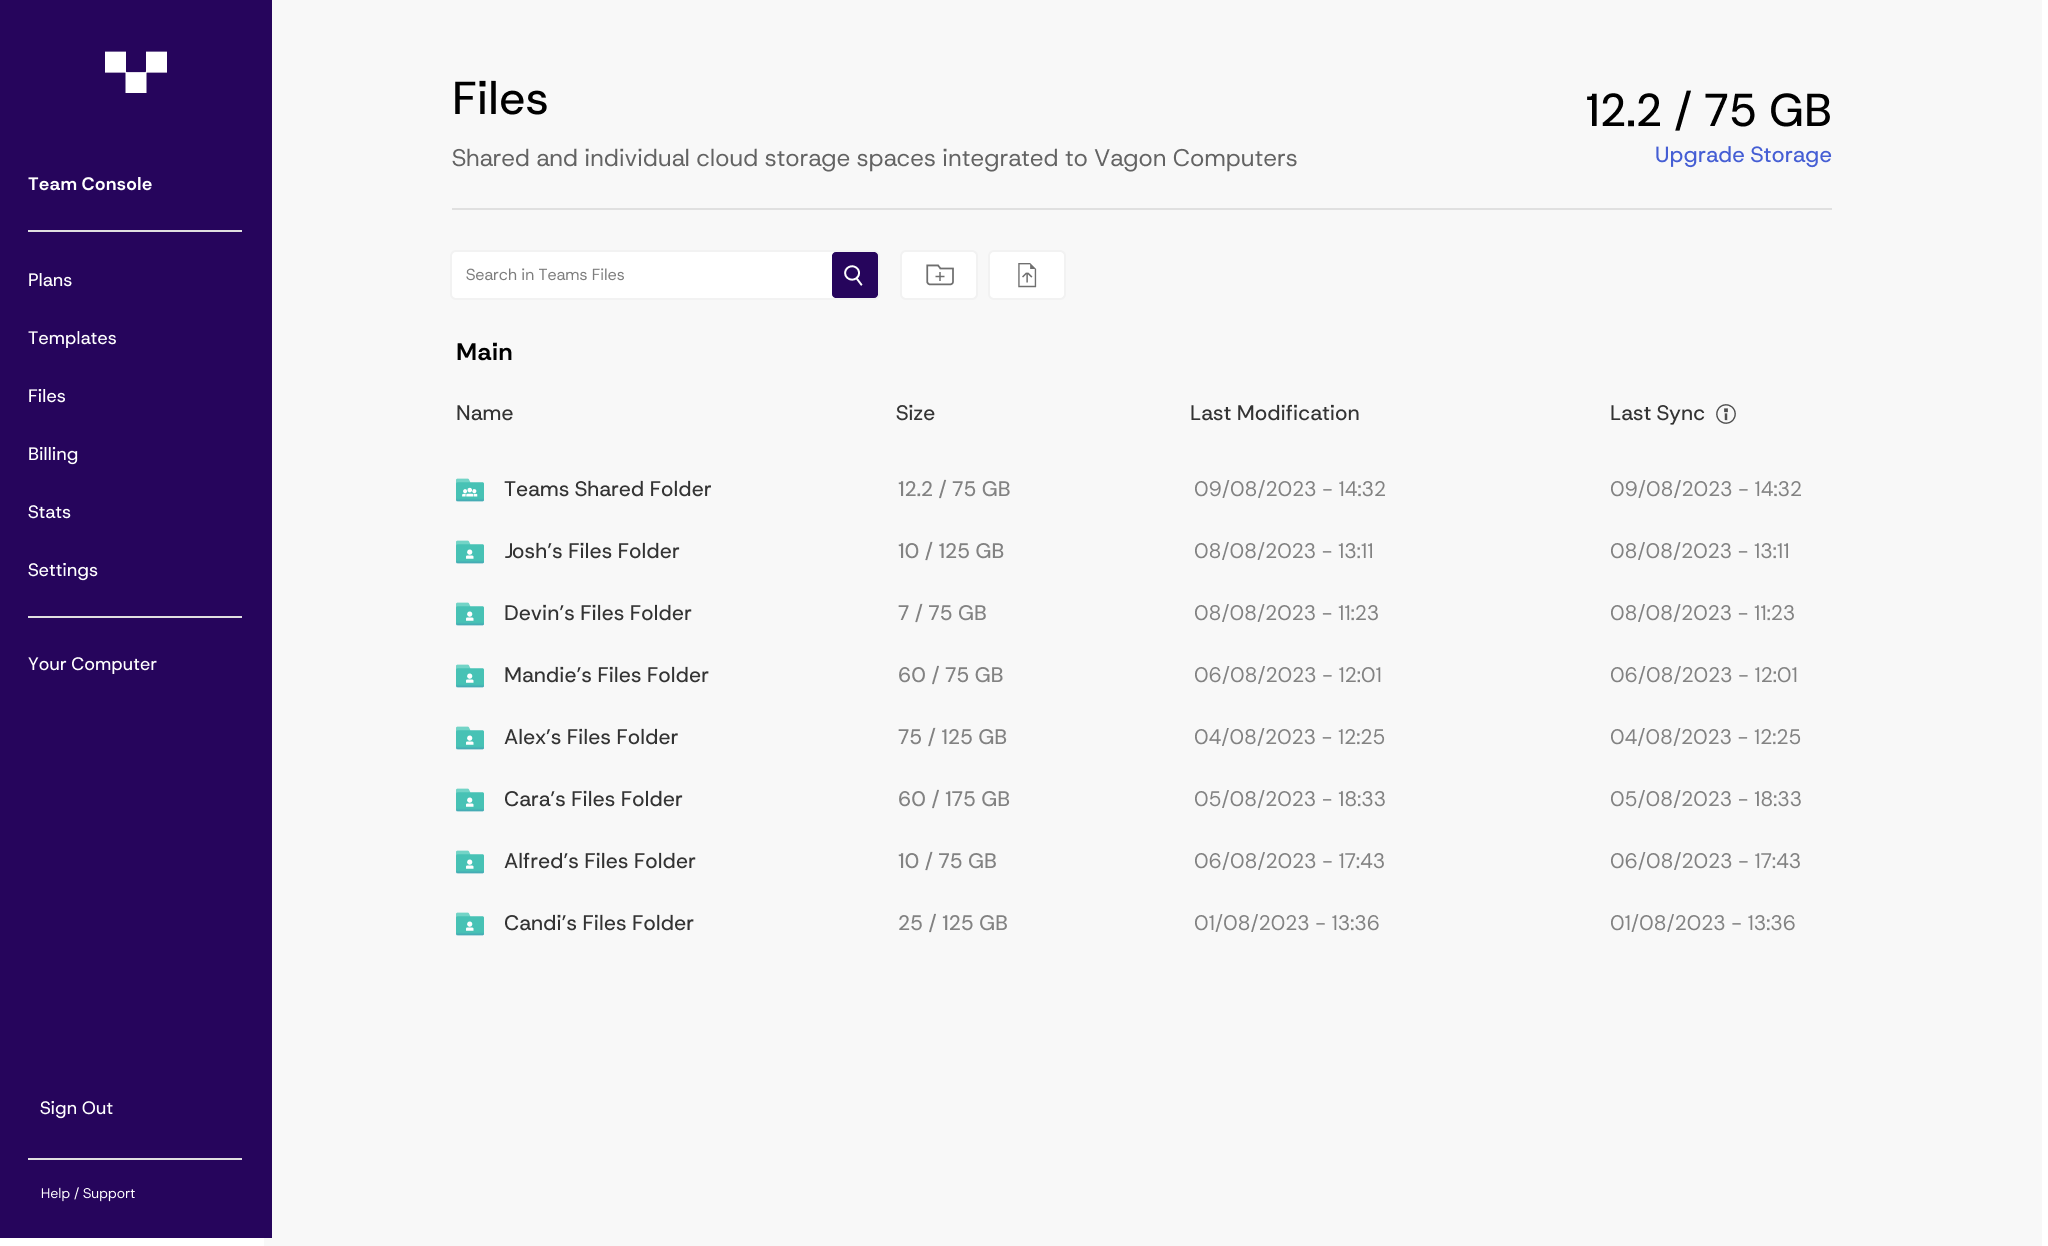Click the Last Sync info icon
This screenshot has height=1246, width=2048.
(1726, 414)
